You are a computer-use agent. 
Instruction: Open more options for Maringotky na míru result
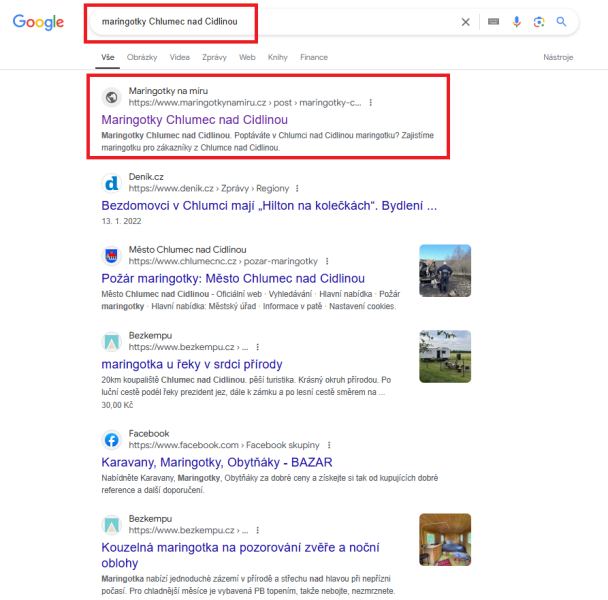[371, 103]
